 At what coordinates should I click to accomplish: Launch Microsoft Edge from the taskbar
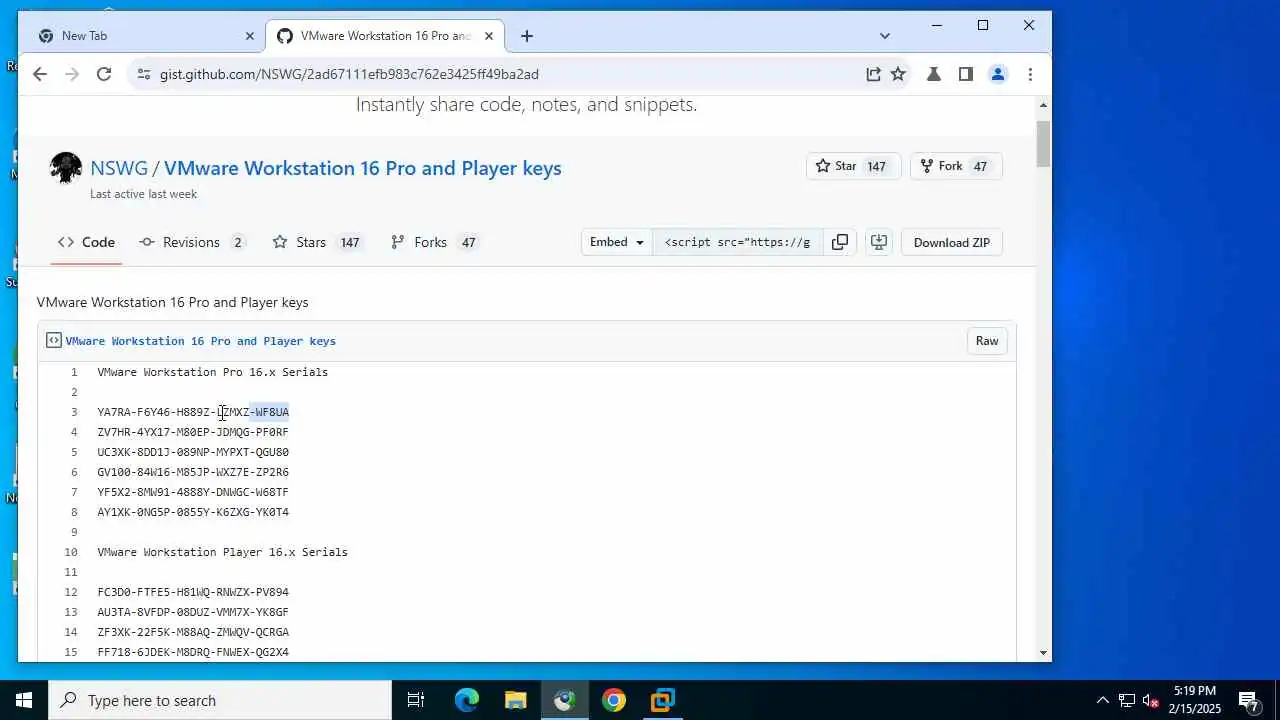466,700
